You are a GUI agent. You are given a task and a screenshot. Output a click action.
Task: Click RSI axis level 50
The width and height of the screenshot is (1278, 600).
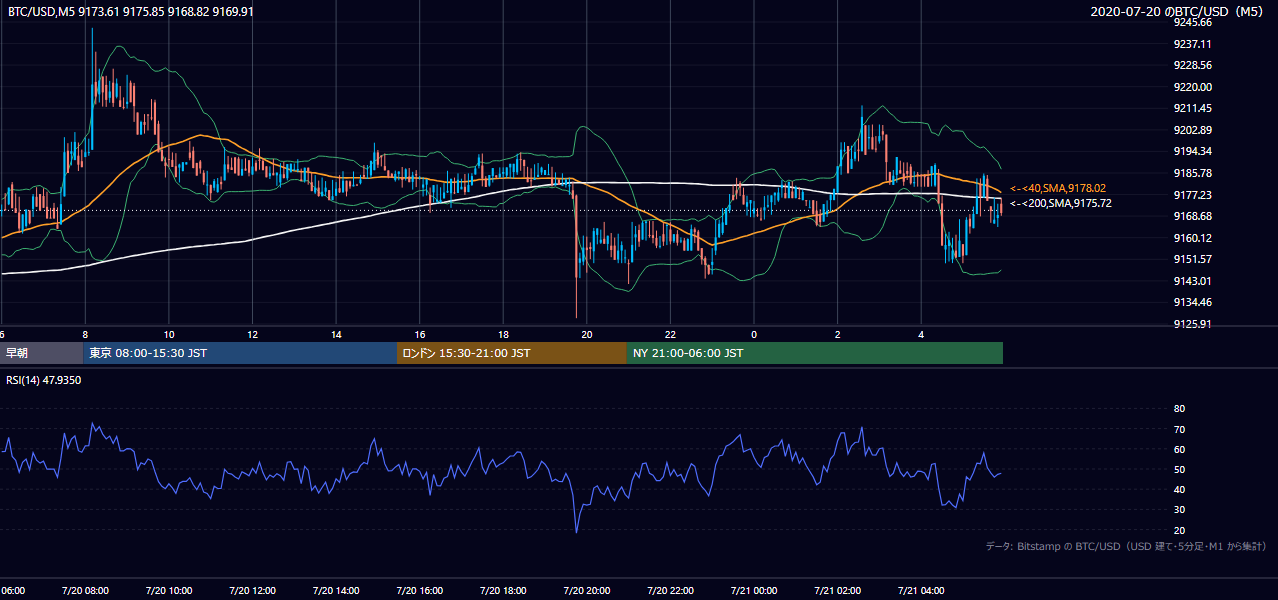point(1179,469)
